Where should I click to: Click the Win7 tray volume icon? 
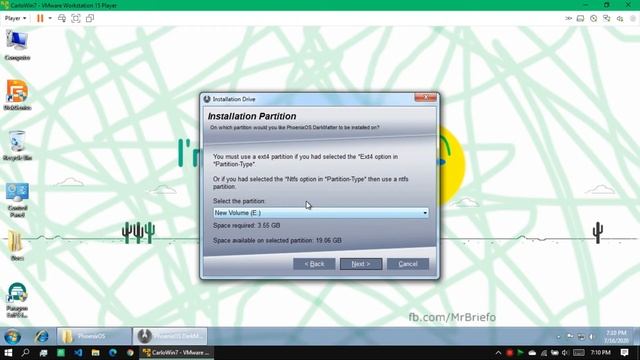point(591,337)
